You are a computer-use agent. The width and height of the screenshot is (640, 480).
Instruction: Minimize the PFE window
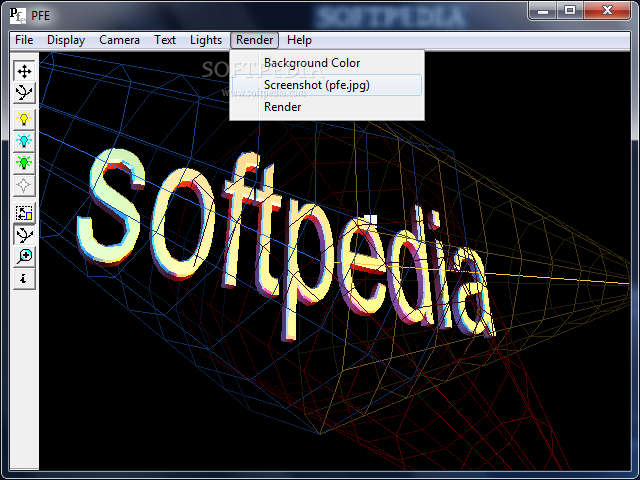(x=543, y=11)
